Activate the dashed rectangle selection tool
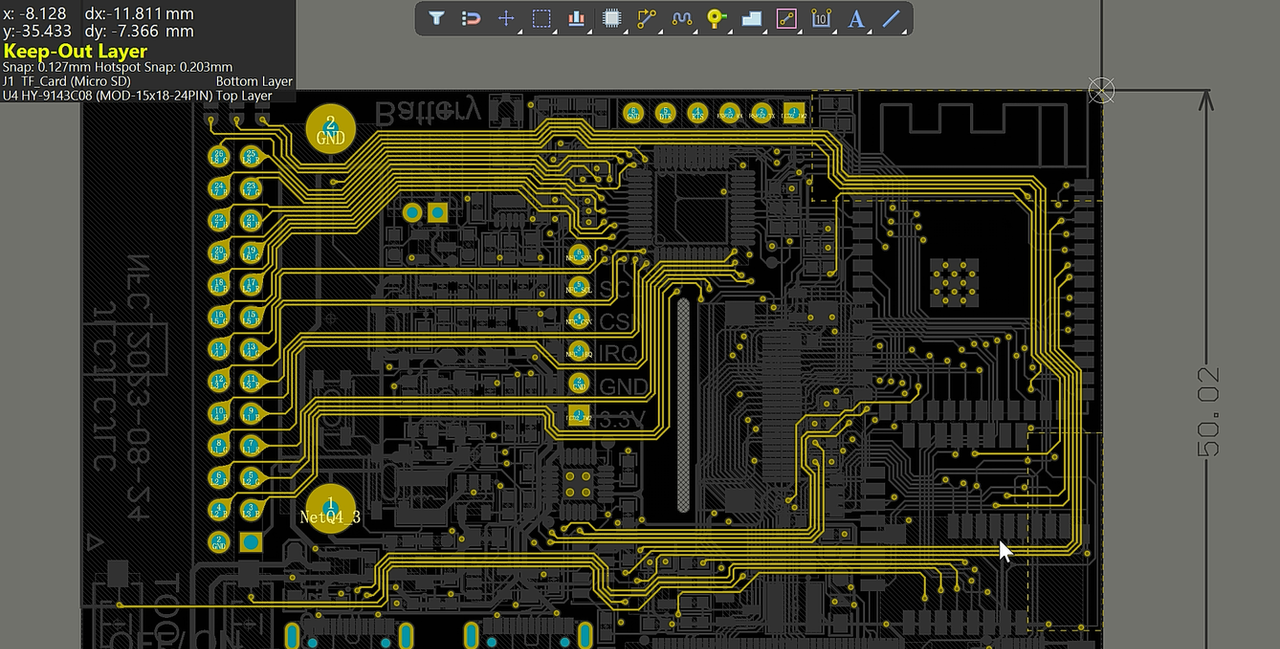This screenshot has height=649, width=1280. (x=541, y=18)
